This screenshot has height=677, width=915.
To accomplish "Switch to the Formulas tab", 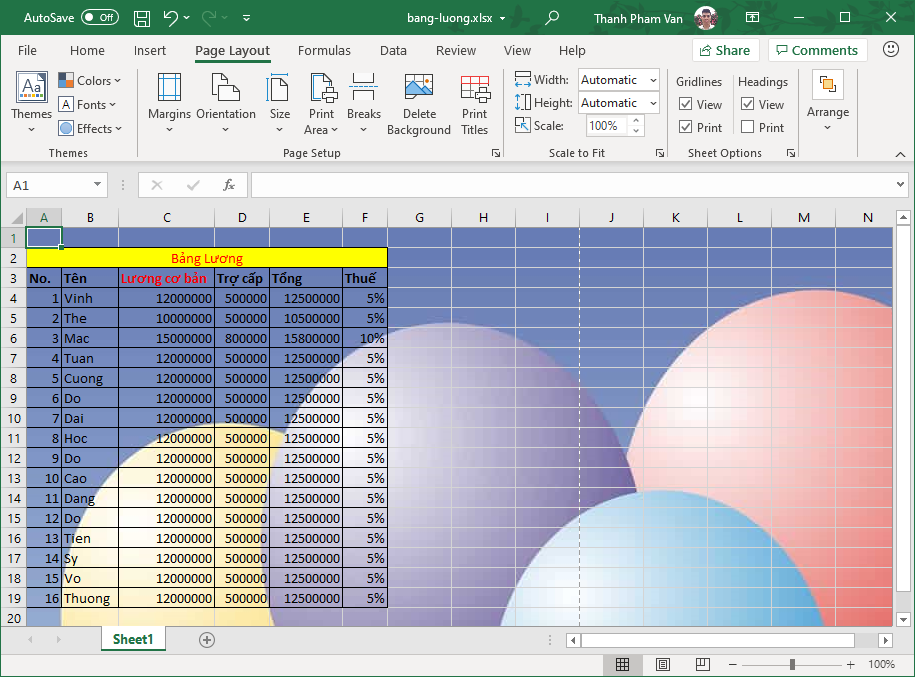I will coord(324,51).
